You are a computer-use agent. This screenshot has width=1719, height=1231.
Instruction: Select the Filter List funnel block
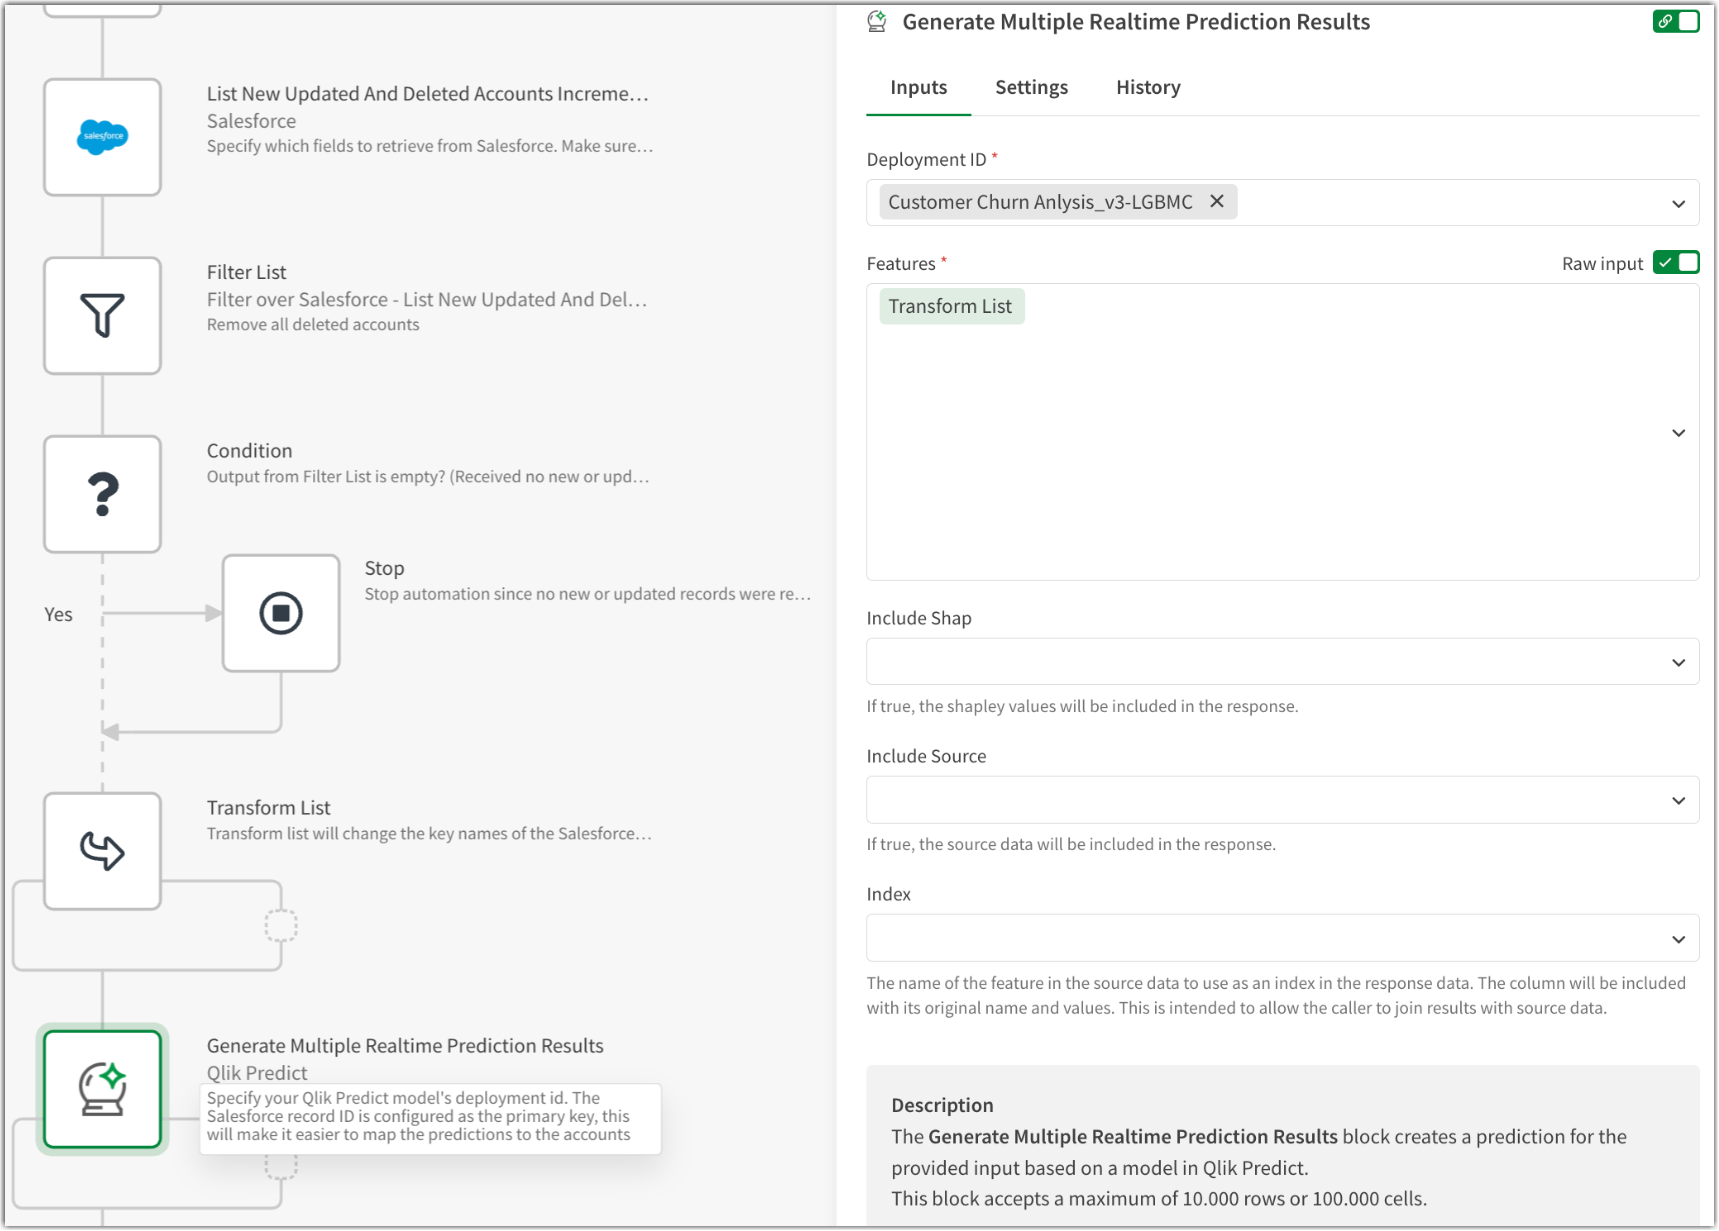coord(101,315)
